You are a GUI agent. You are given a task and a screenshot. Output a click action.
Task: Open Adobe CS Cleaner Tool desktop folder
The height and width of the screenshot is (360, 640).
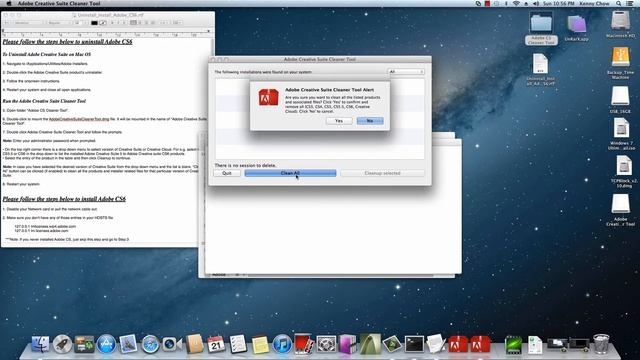coord(541,28)
